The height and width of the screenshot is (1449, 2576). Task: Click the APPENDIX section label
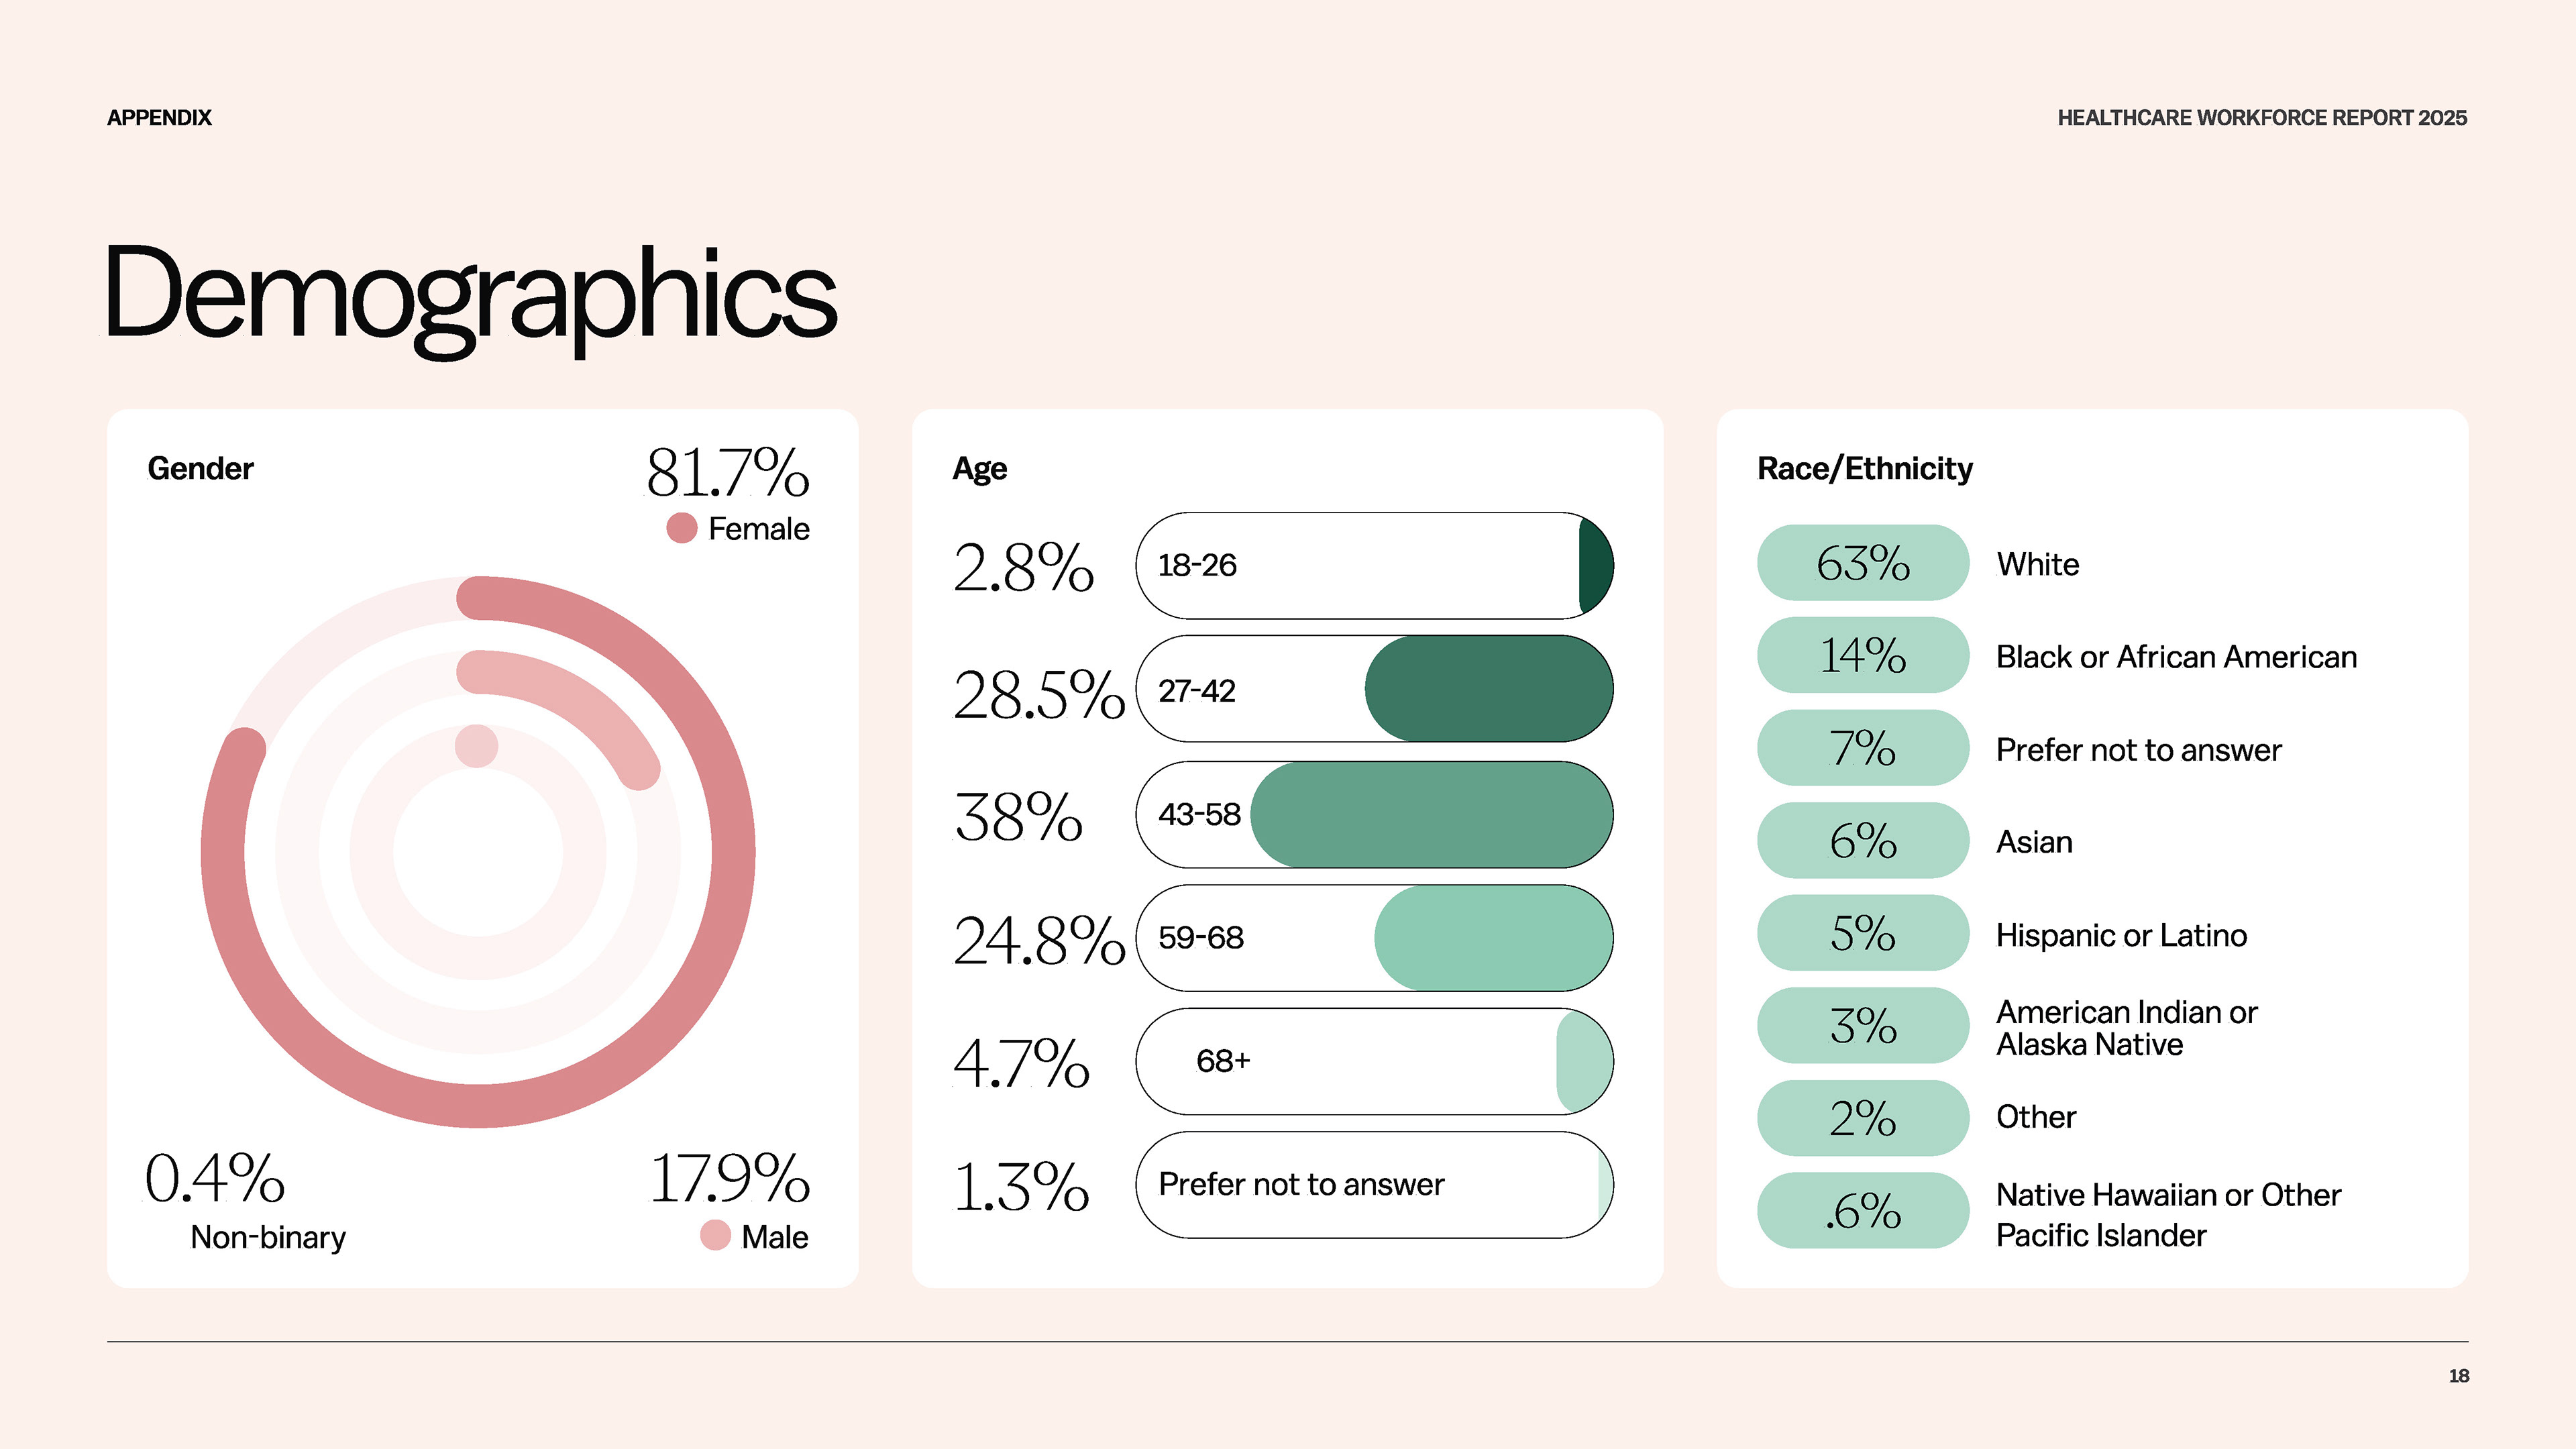click(x=159, y=118)
